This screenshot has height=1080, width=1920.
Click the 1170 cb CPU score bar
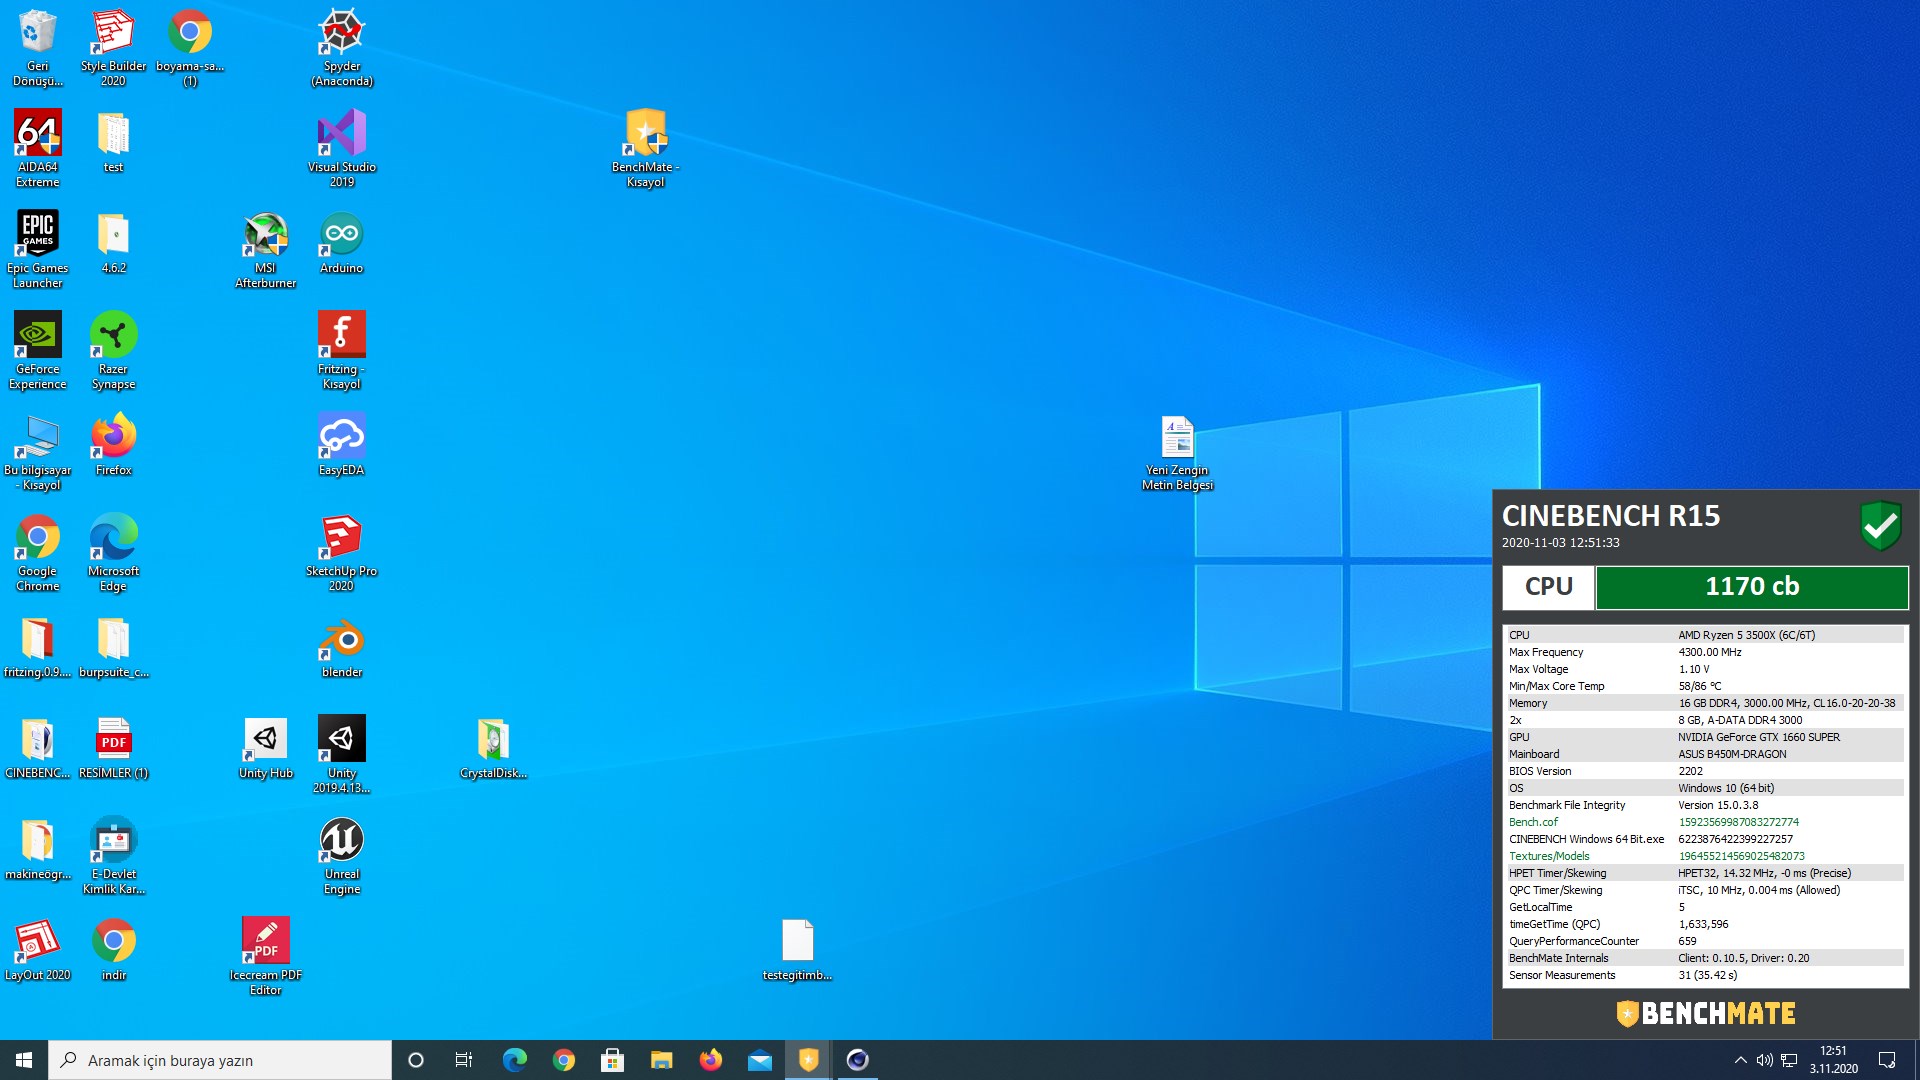point(1752,587)
